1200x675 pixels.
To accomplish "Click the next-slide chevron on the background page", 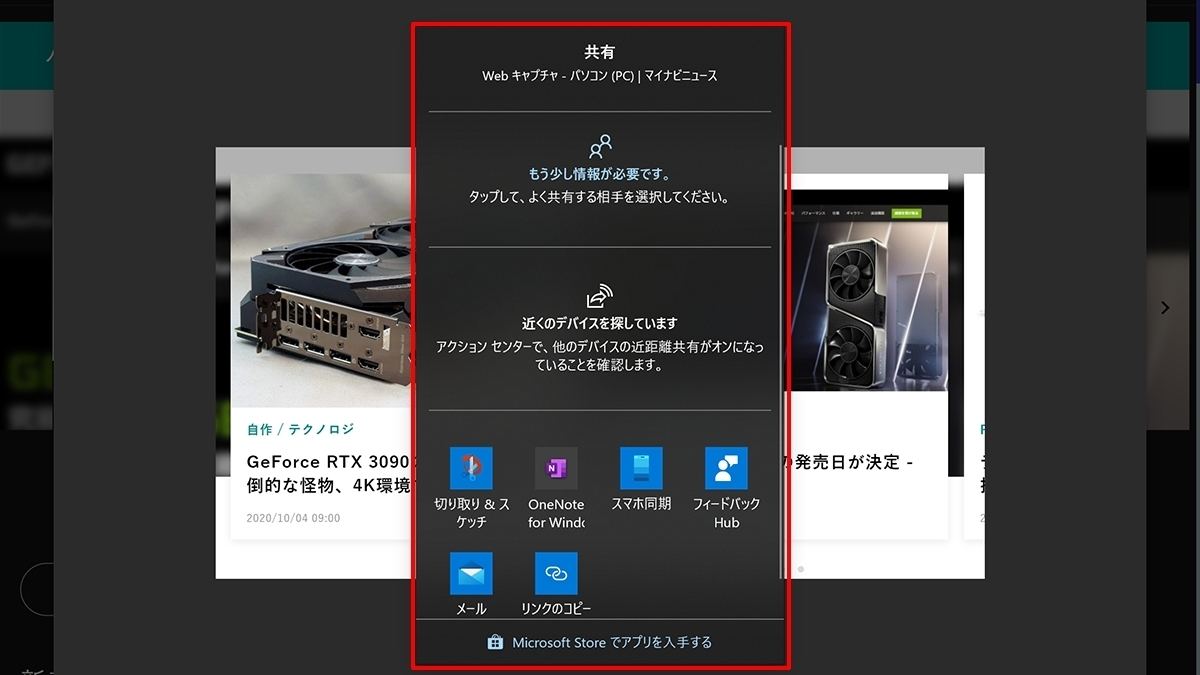I will 1165,308.
